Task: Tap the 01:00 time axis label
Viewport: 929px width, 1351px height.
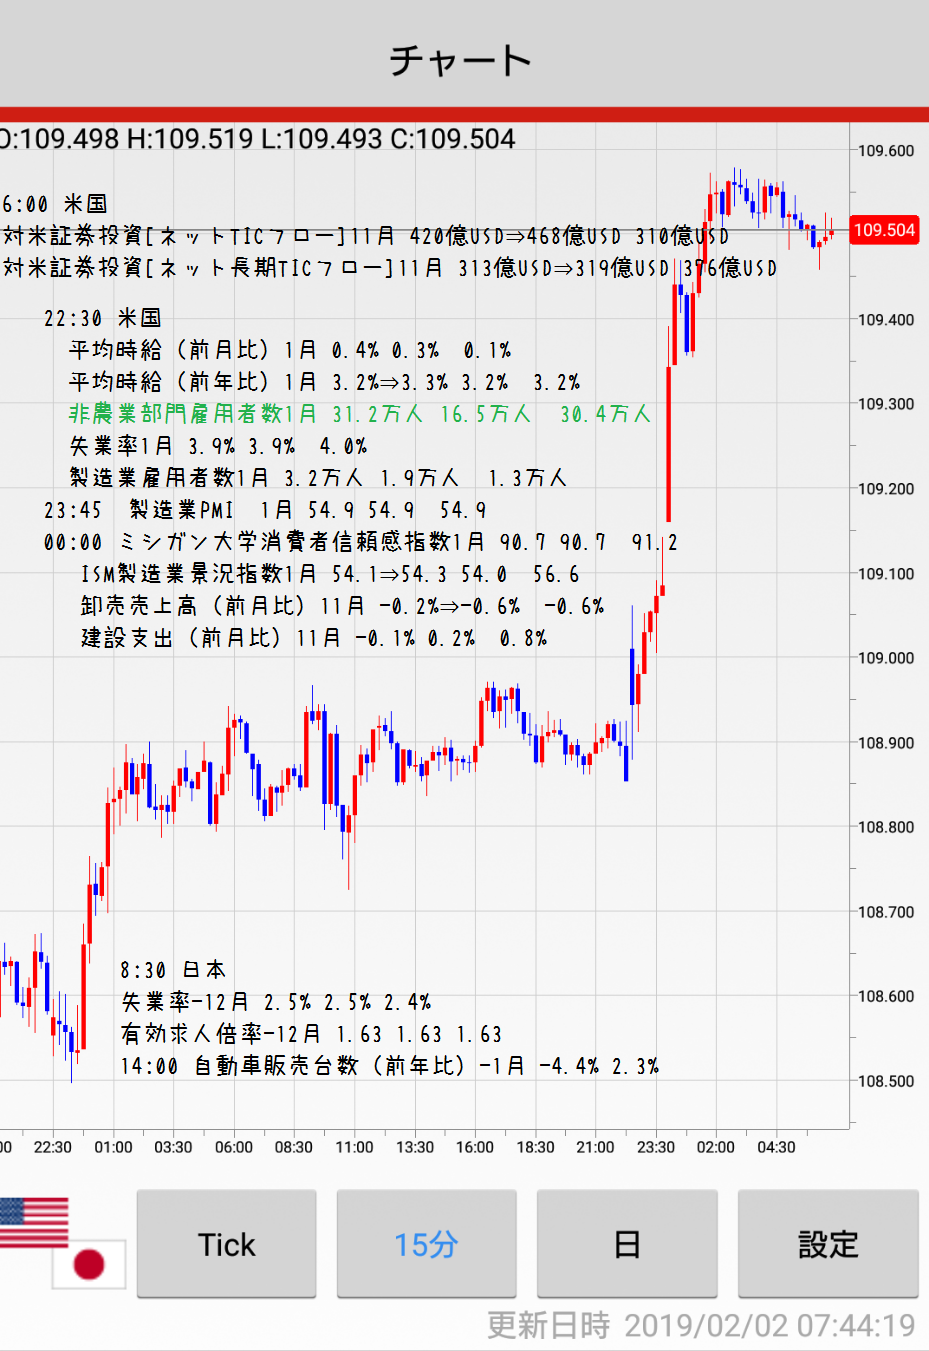Action: coord(113,1147)
